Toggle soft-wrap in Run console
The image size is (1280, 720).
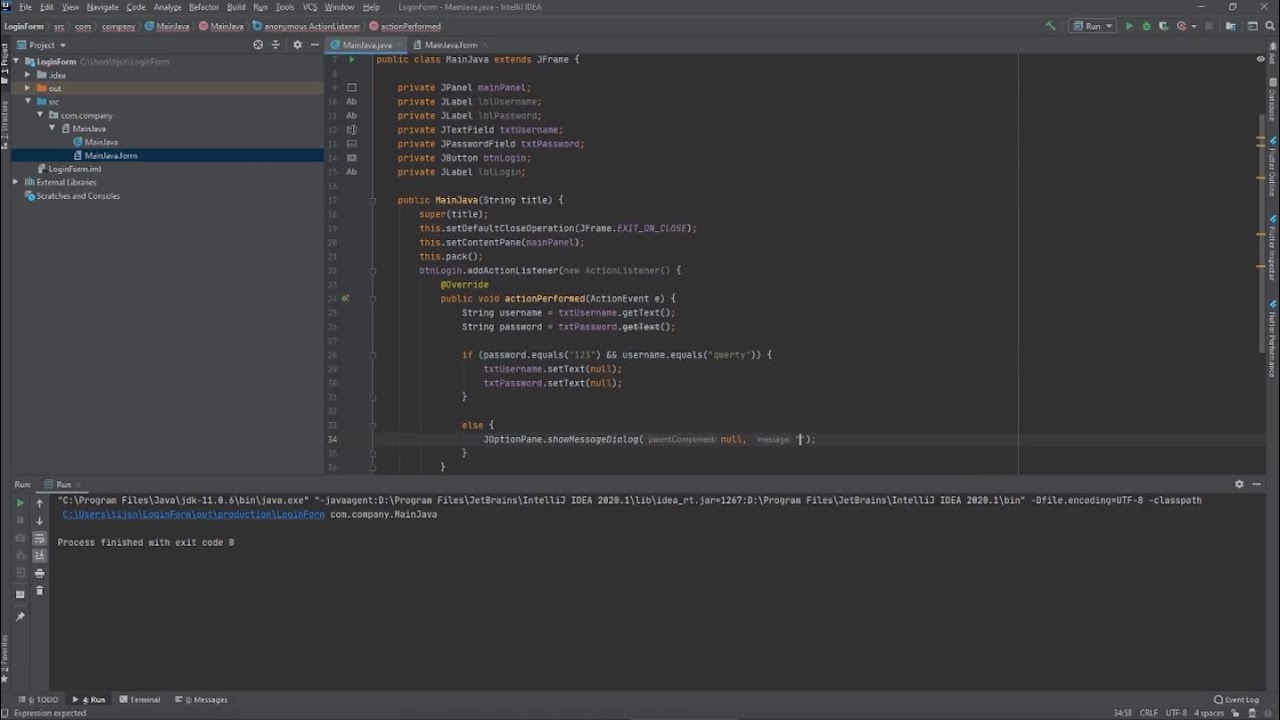tap(39, 538)
